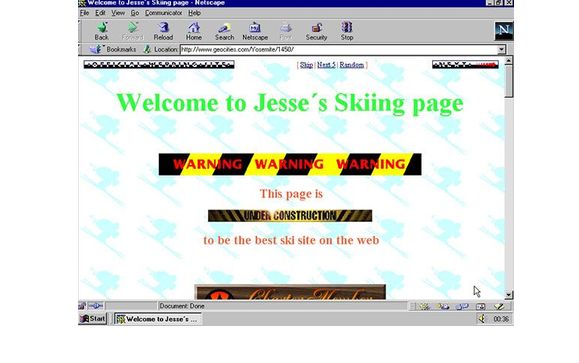Image resolution: width=579 pixels, height=363 pixels.
Task: Open the Security info button
Action: [x=316, y=31]
